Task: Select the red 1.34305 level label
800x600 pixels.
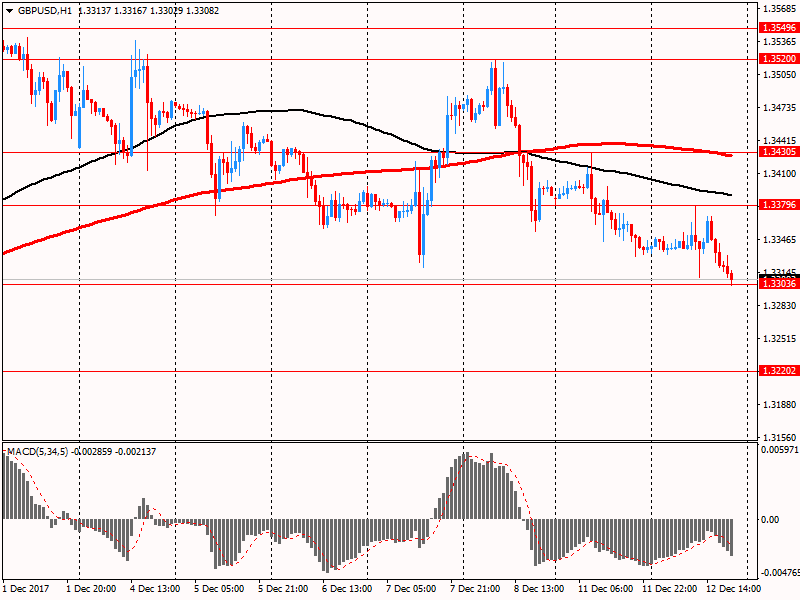Action: (779, 152)
